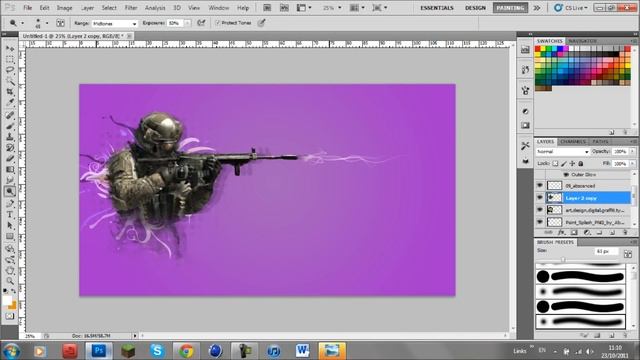Select the Brush tool
The width and height of the screenshot is (640, 360).
tap(10, 126)
